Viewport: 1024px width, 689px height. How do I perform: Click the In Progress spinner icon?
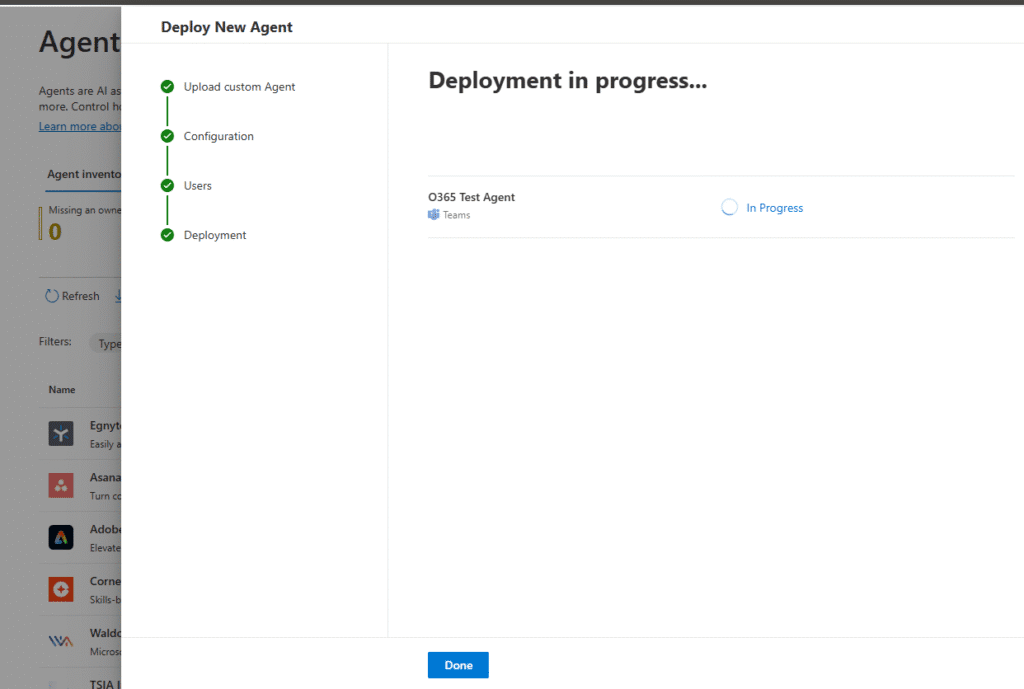coord(729,208)
